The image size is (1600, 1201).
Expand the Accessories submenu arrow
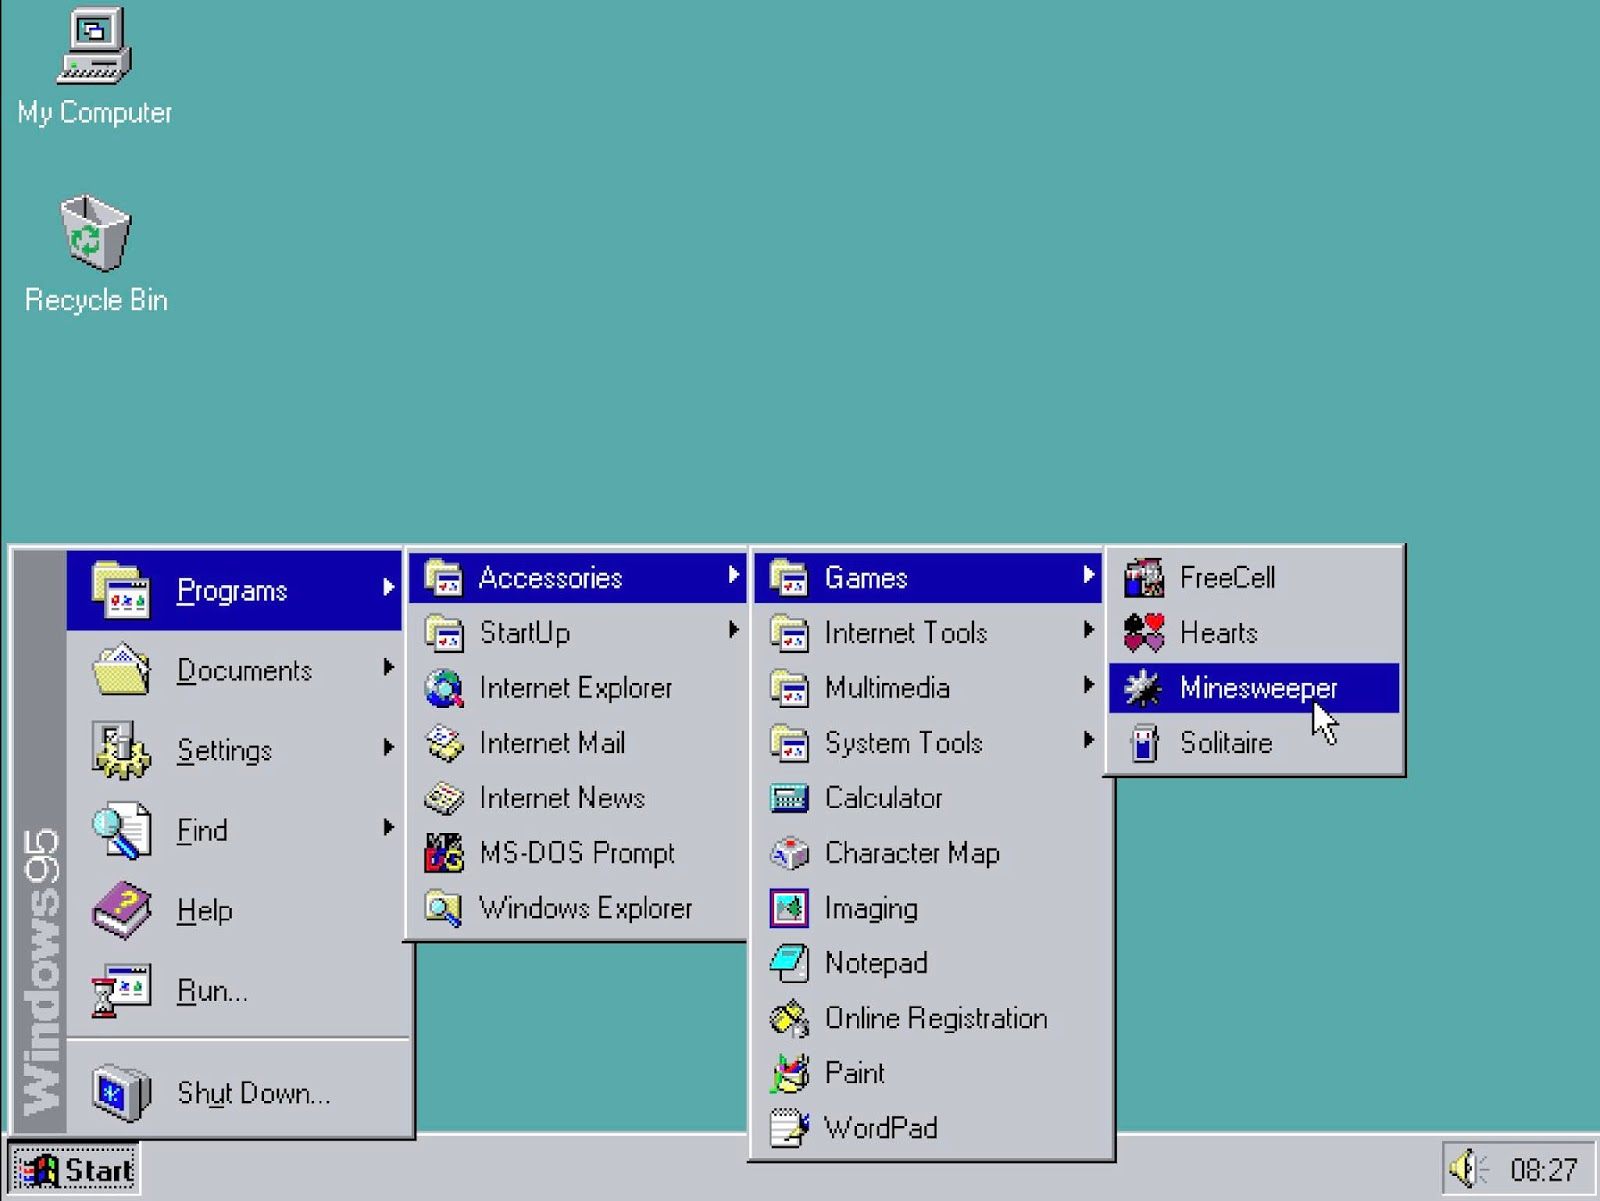(733, 575)
